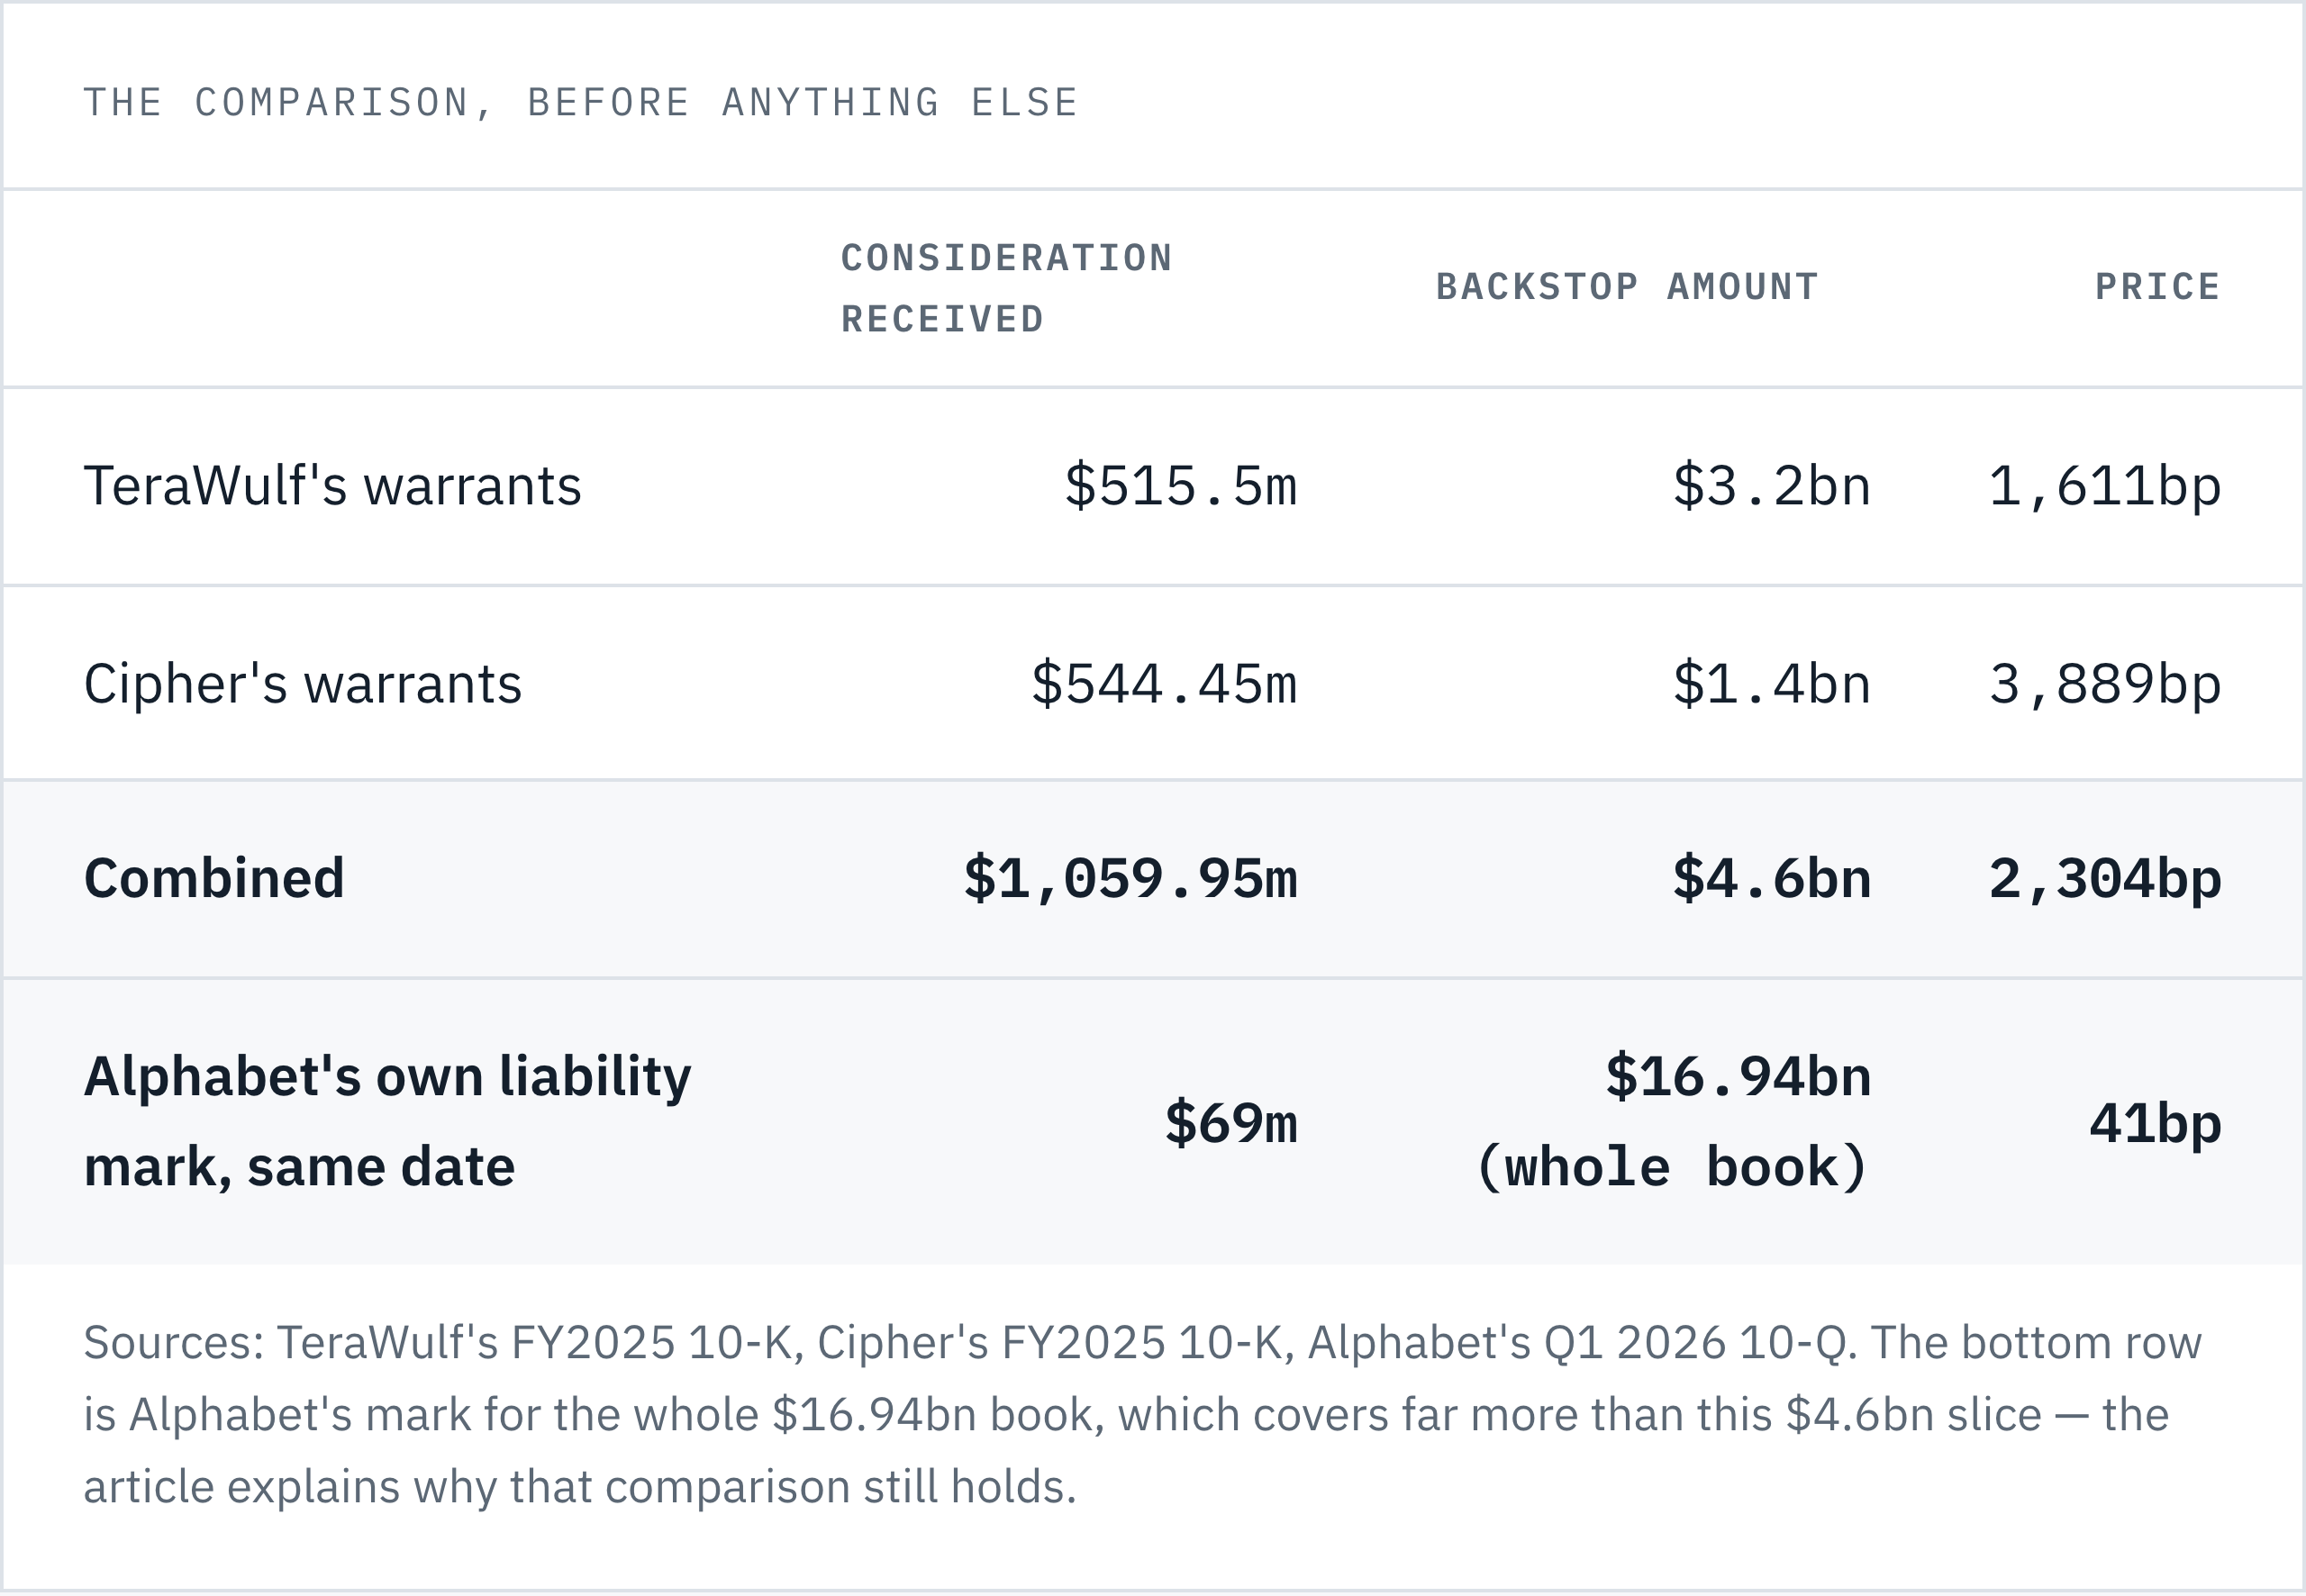2306x1596 pixels.
Task: Click the $544.45m consideration value
Action: point(1164,684)
